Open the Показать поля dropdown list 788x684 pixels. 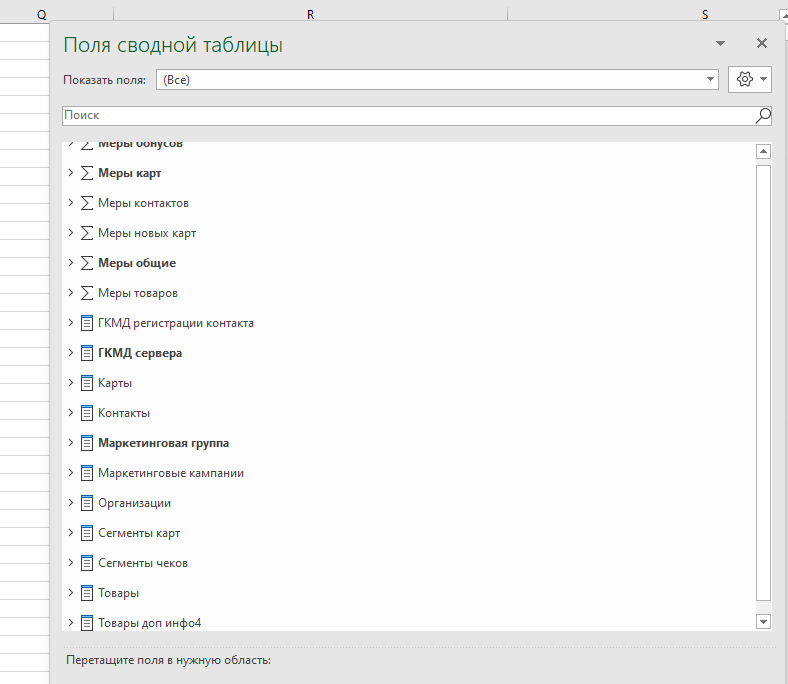tap(711, 80)
